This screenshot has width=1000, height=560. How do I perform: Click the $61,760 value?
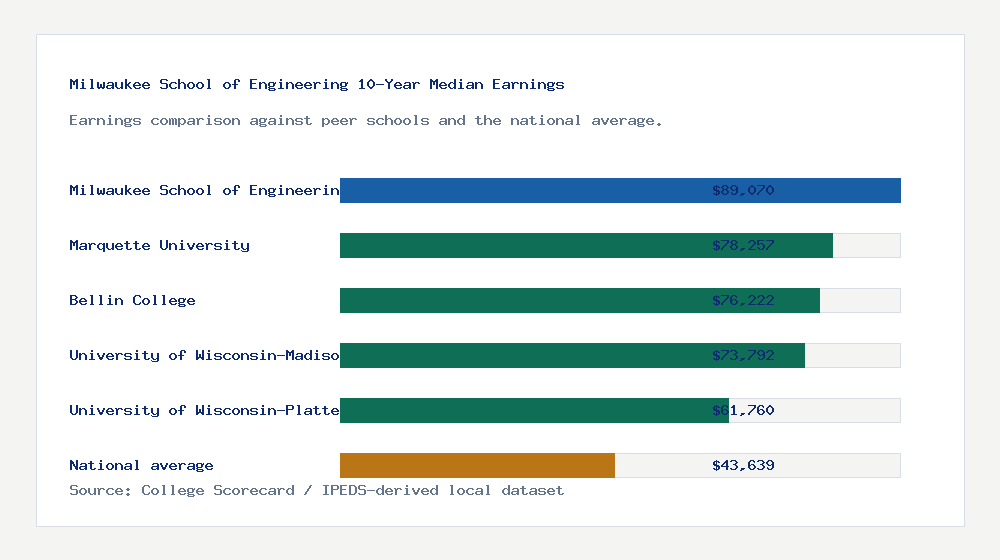tap(743, 410)
